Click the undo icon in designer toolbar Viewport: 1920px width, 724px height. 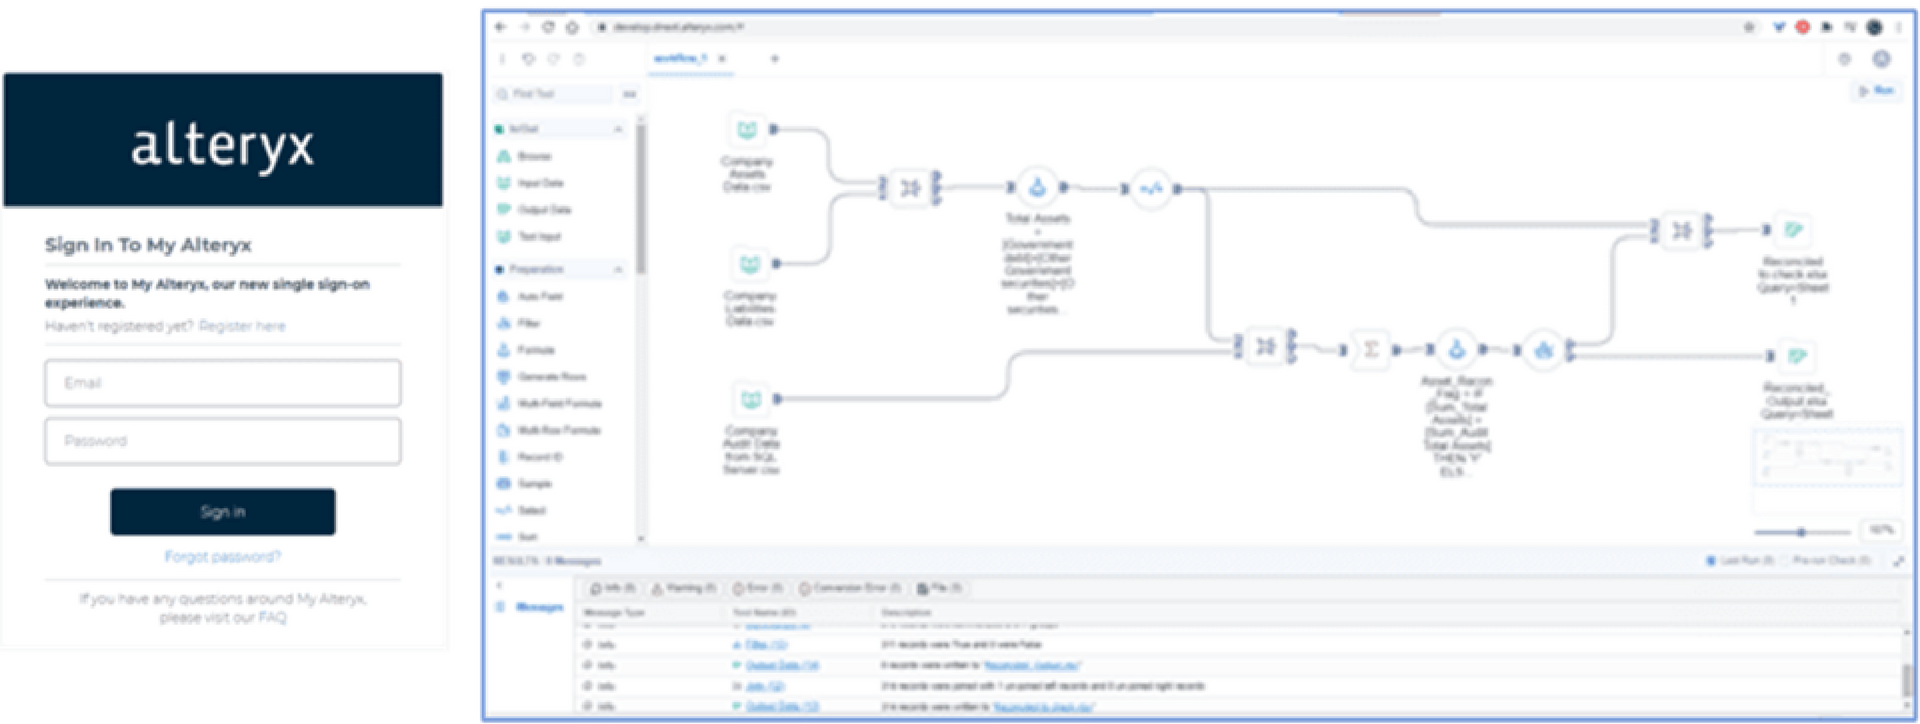pos(529,59)
